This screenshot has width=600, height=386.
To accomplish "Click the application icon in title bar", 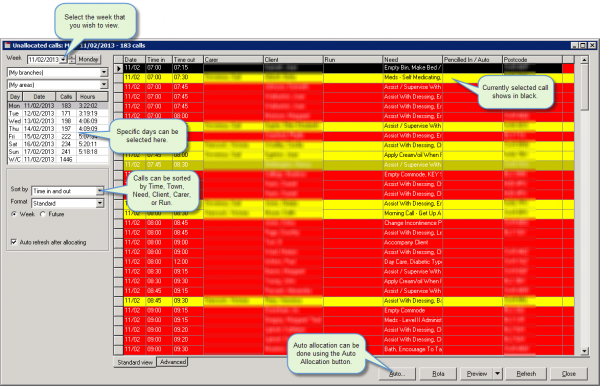I will tap(7, 45).
